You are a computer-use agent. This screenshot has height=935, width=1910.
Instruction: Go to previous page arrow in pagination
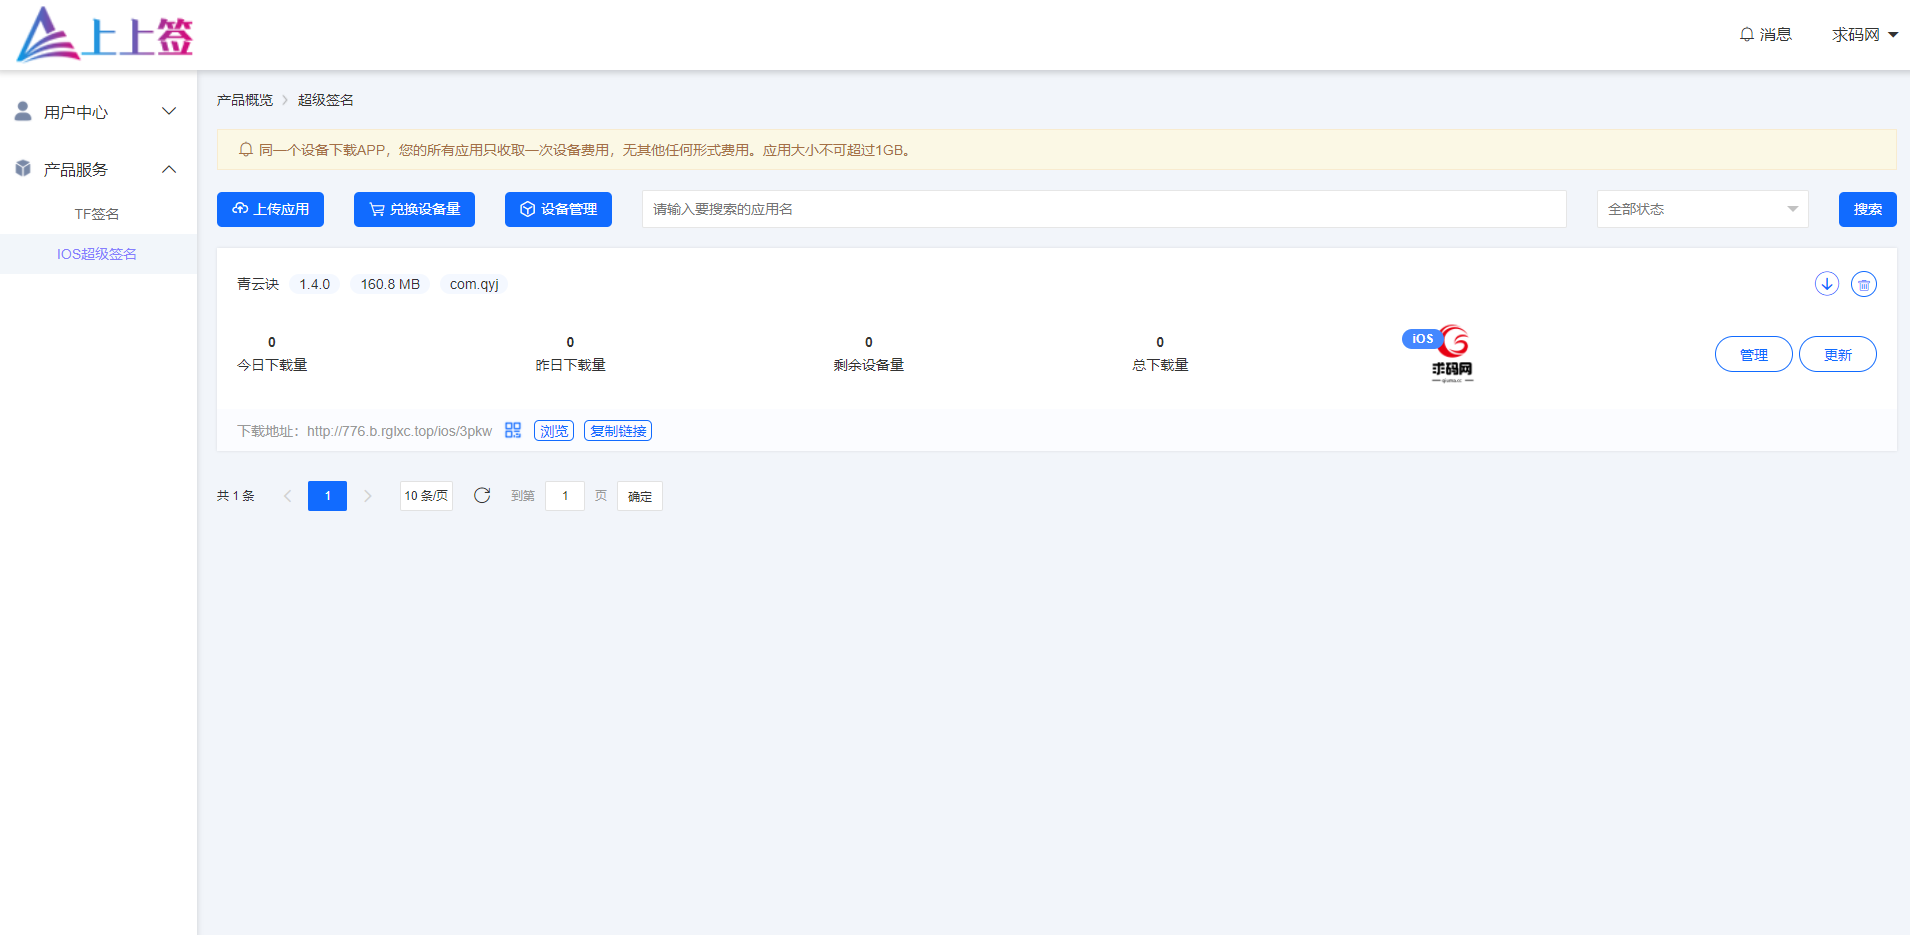click(287, 496)
